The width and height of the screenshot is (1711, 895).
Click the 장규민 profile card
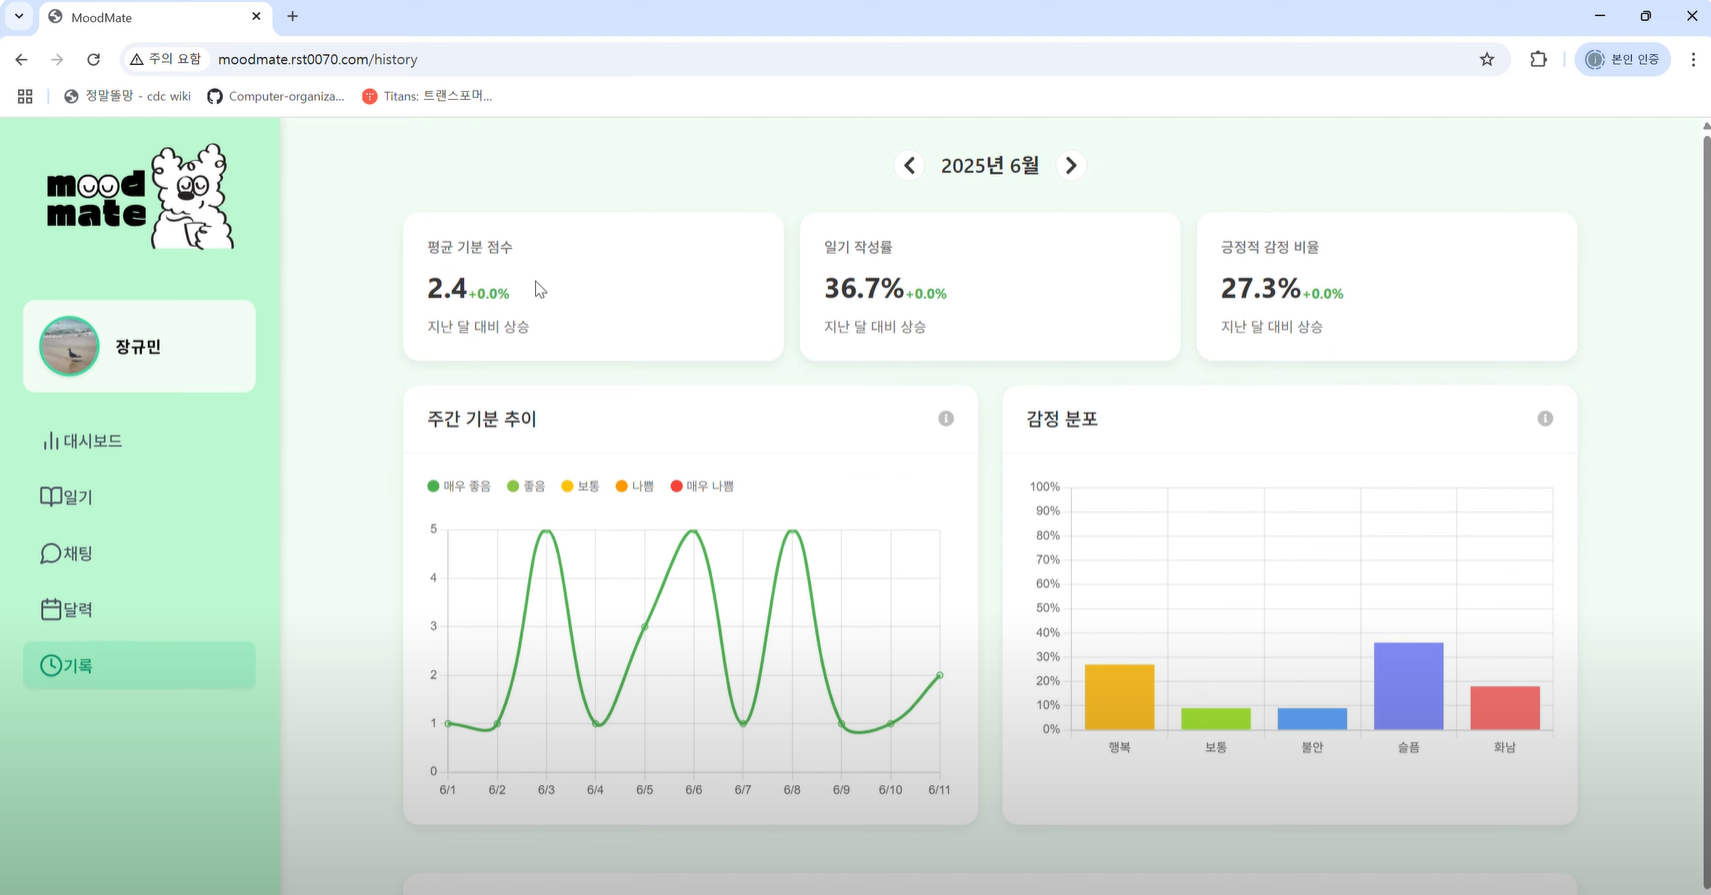139,346
